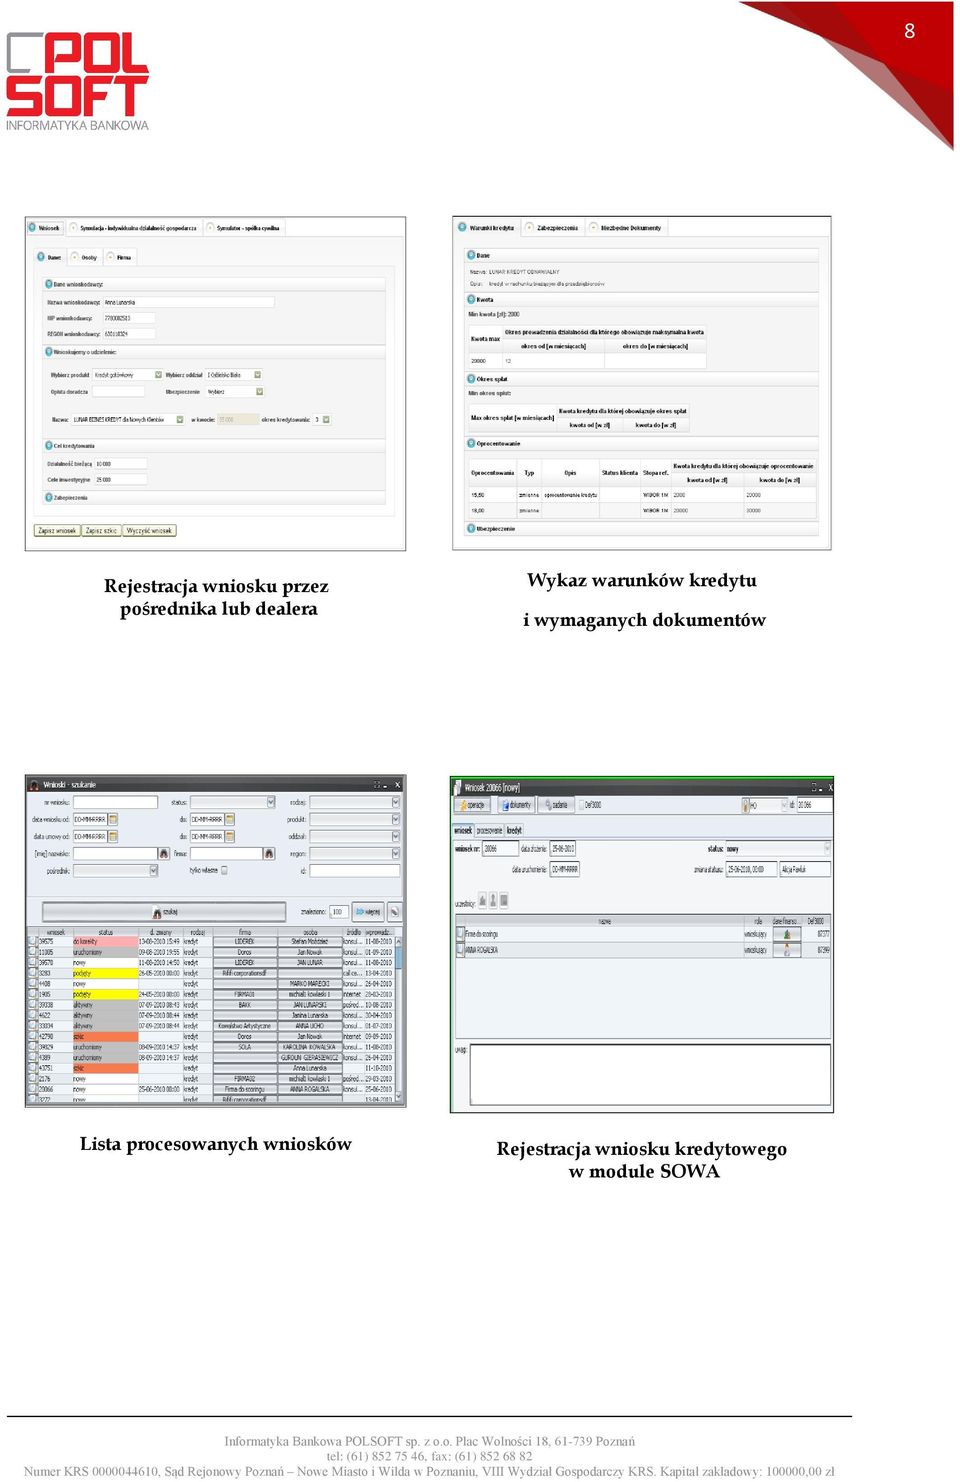This screenshot has height=1482, width=960.
Task: Click the pink 'do korekty' status cell
Action: [104, 942]
